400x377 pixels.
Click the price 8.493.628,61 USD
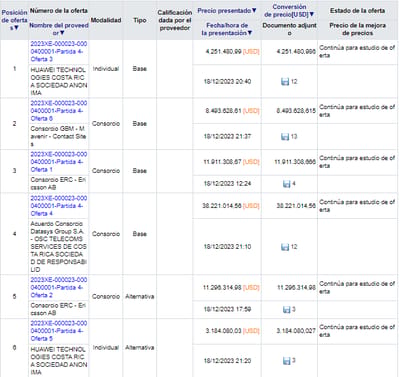232,111
